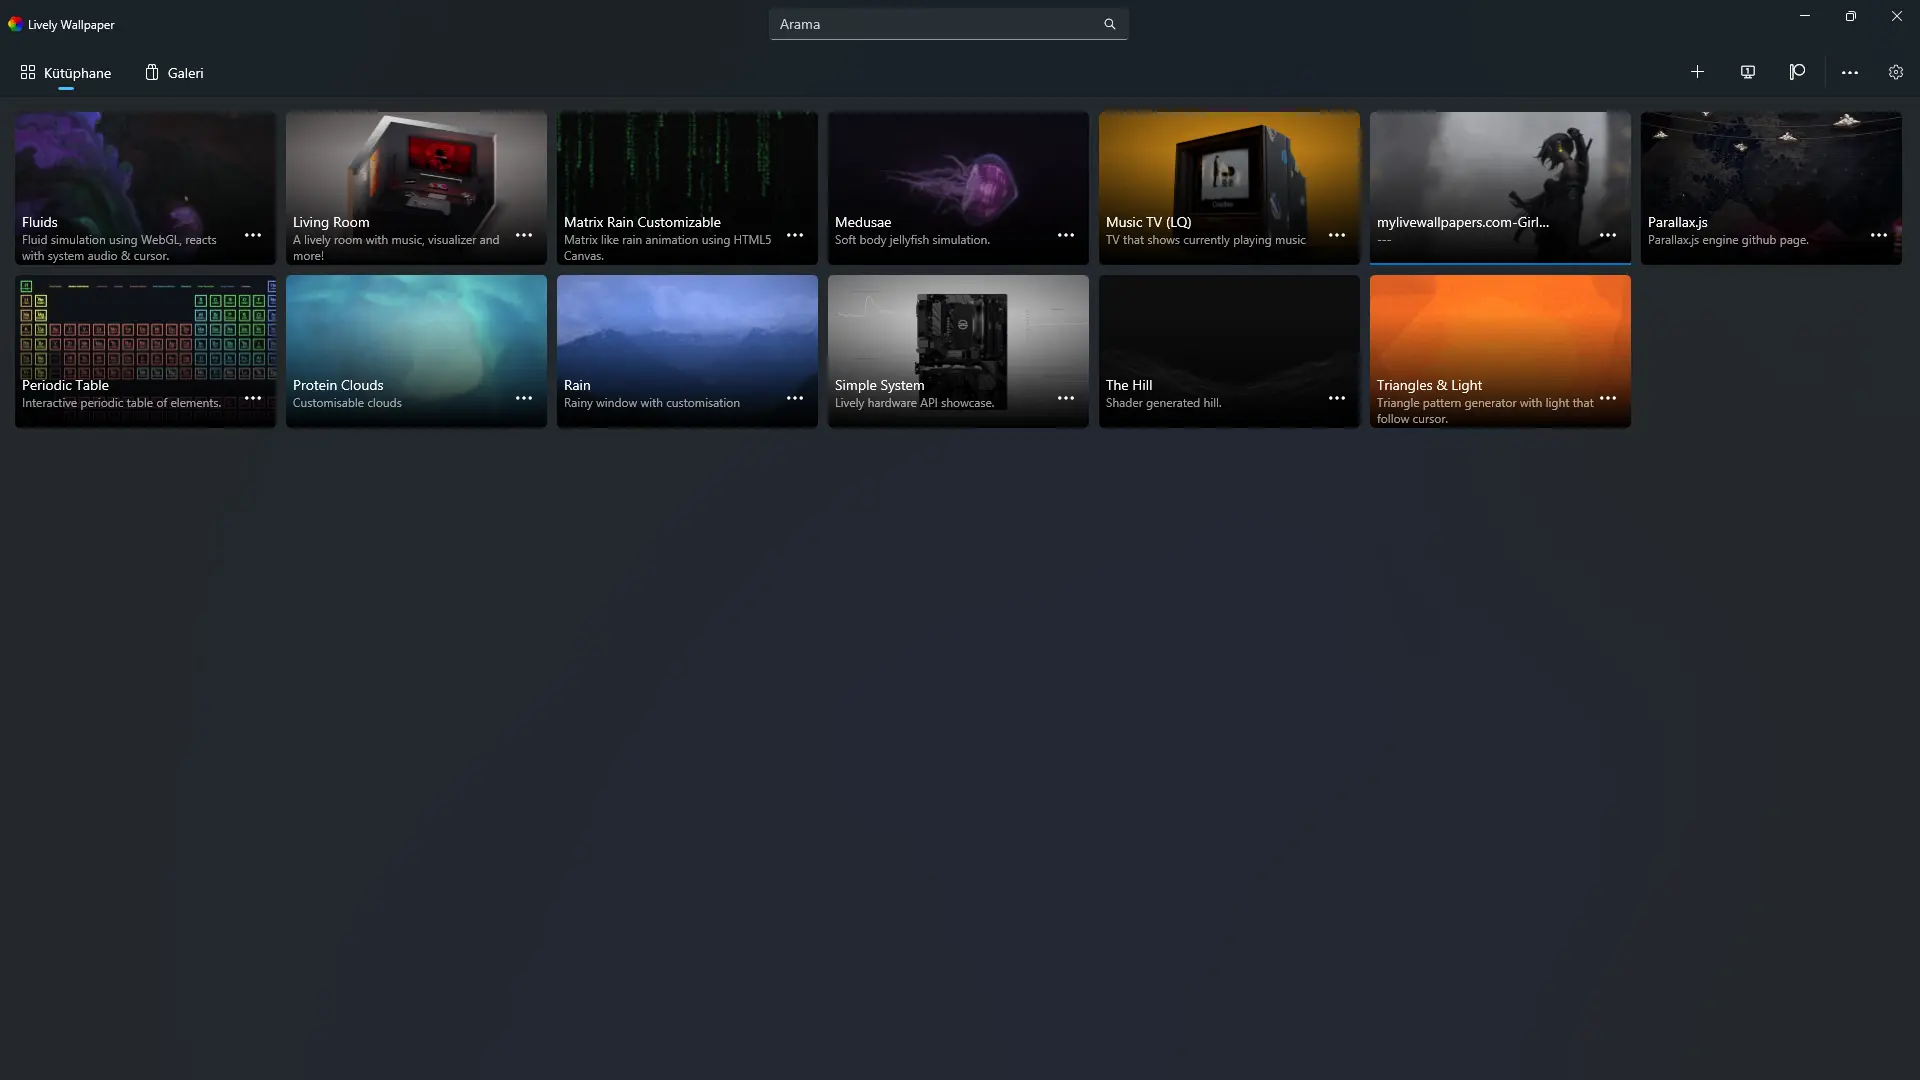Image resolution: width=1920 pixels, height=1080 pixels.
Task: Click the Lively Wallpaper app logo
Action: (x=15, y=24)
